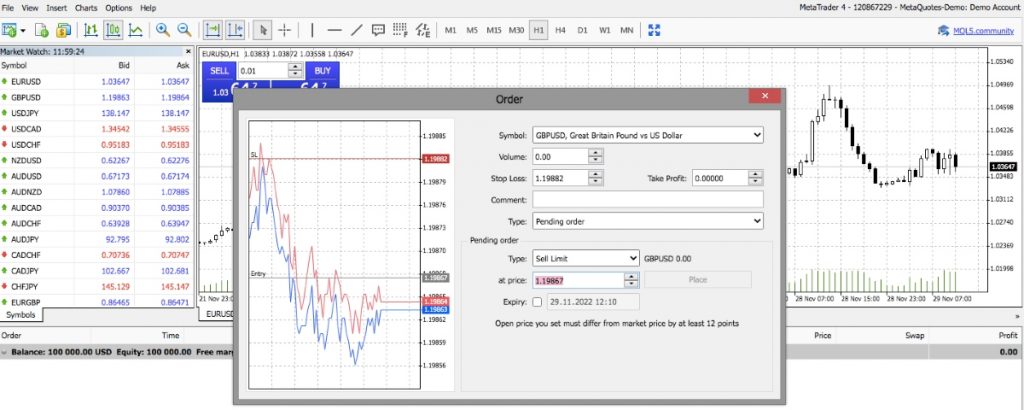Select AUDNZD row in Market Watch
The height and width of the screenshot is (410, 1024).
click(97, 192)
